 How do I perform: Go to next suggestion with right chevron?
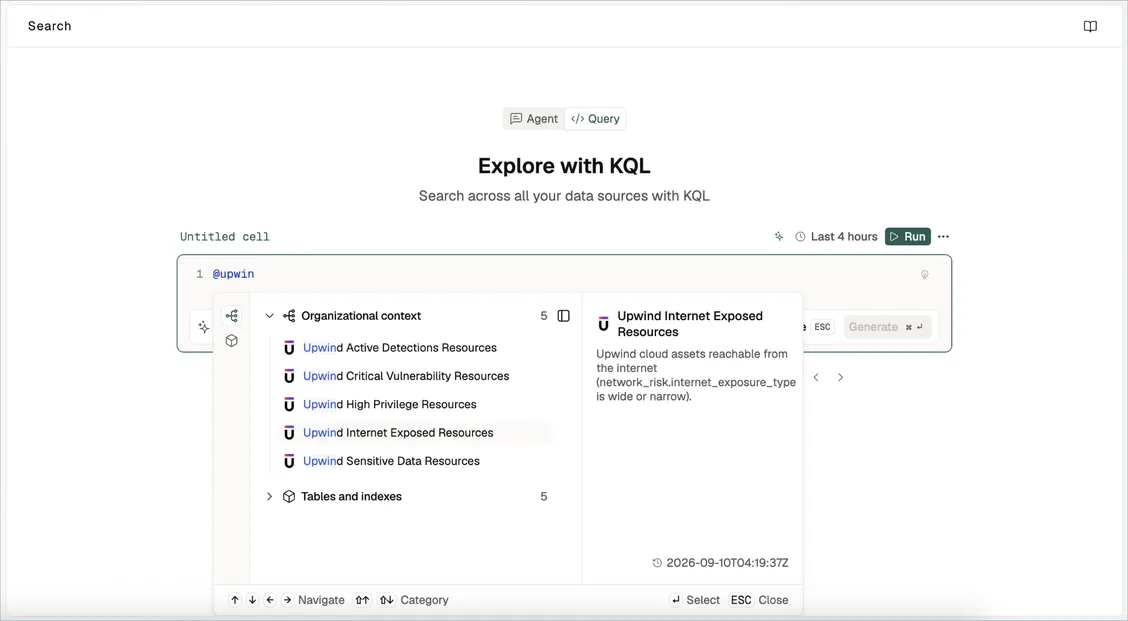pyautogui.click(x=840, y=378)
